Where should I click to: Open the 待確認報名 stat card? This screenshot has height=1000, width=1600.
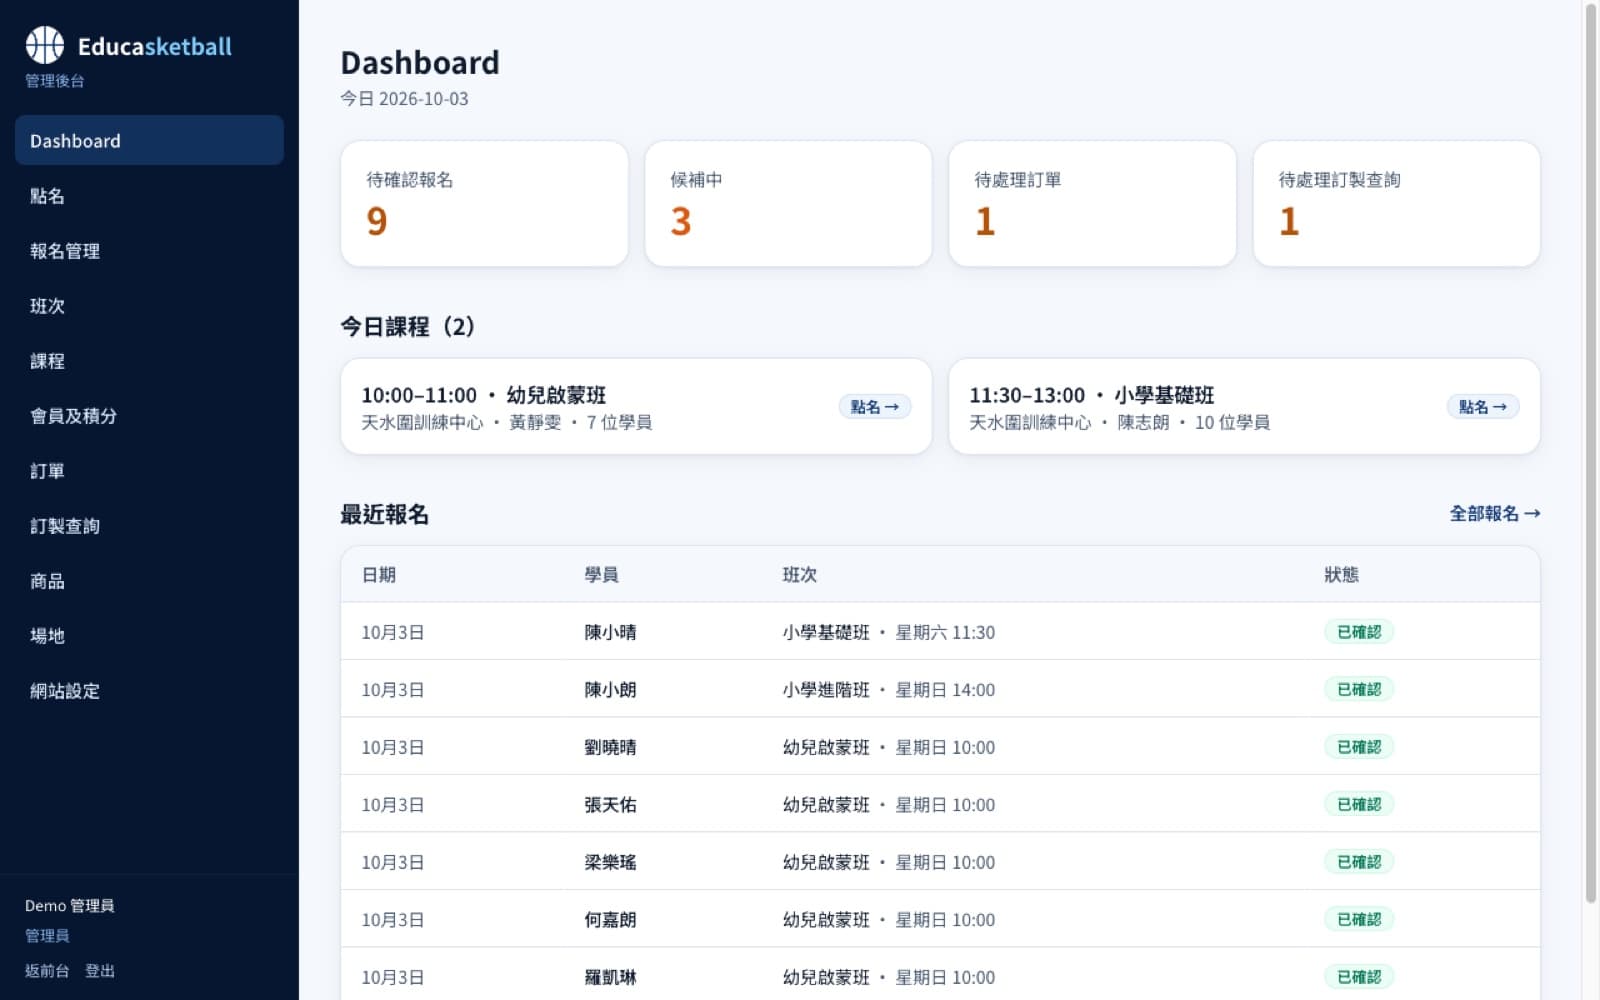click(x=484, y=203)
